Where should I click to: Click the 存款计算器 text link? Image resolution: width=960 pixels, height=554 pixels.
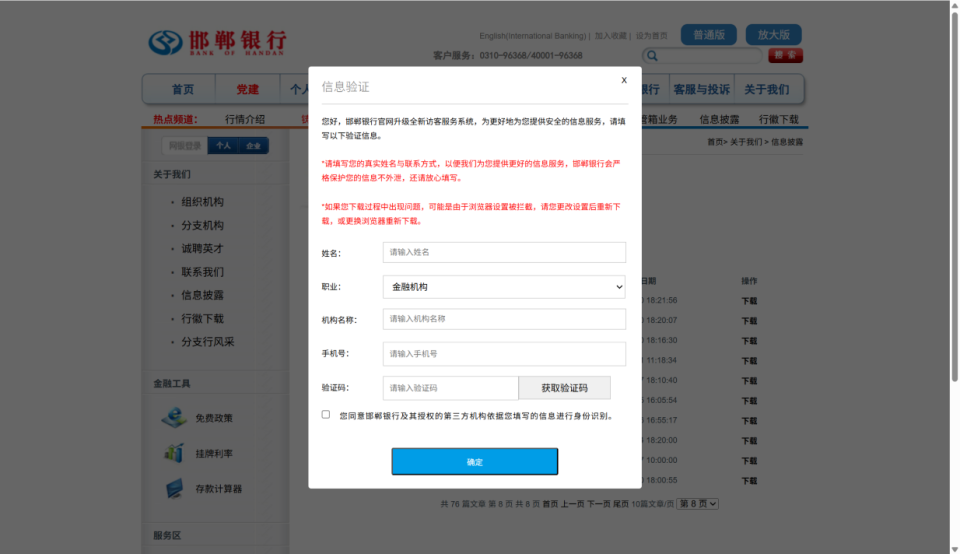[219, 489]
